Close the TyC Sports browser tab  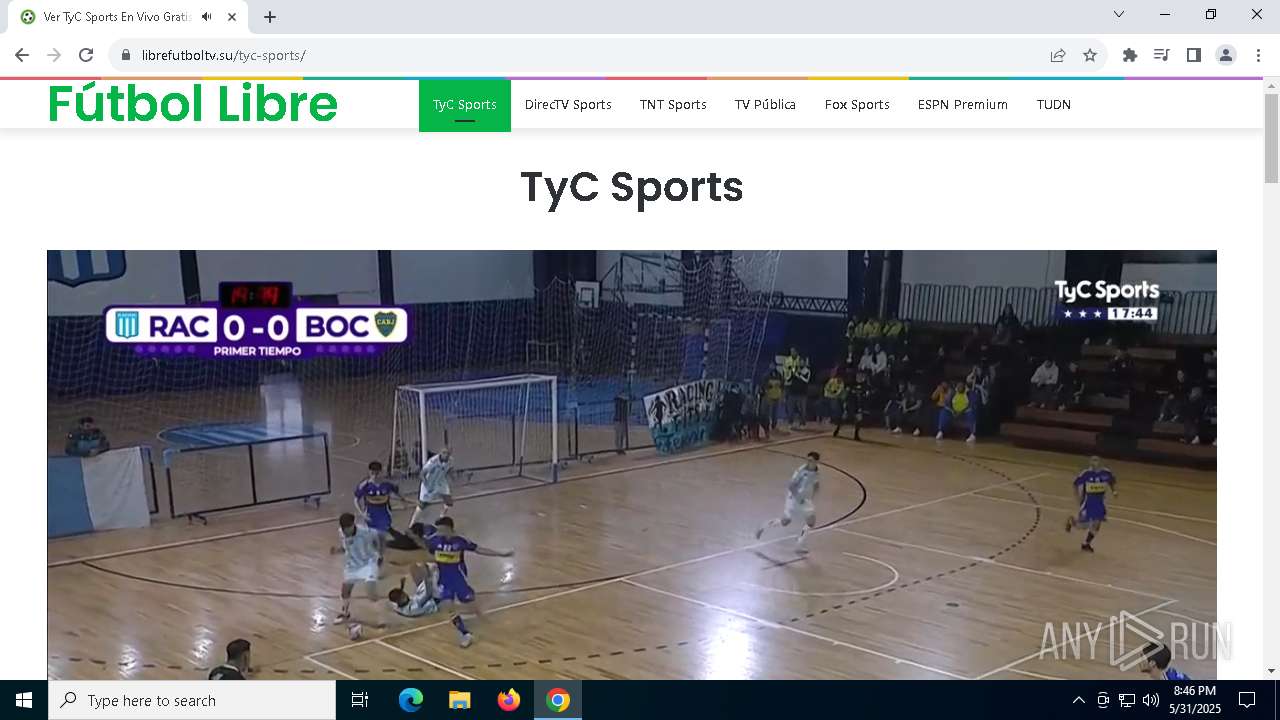click(232, 17)
